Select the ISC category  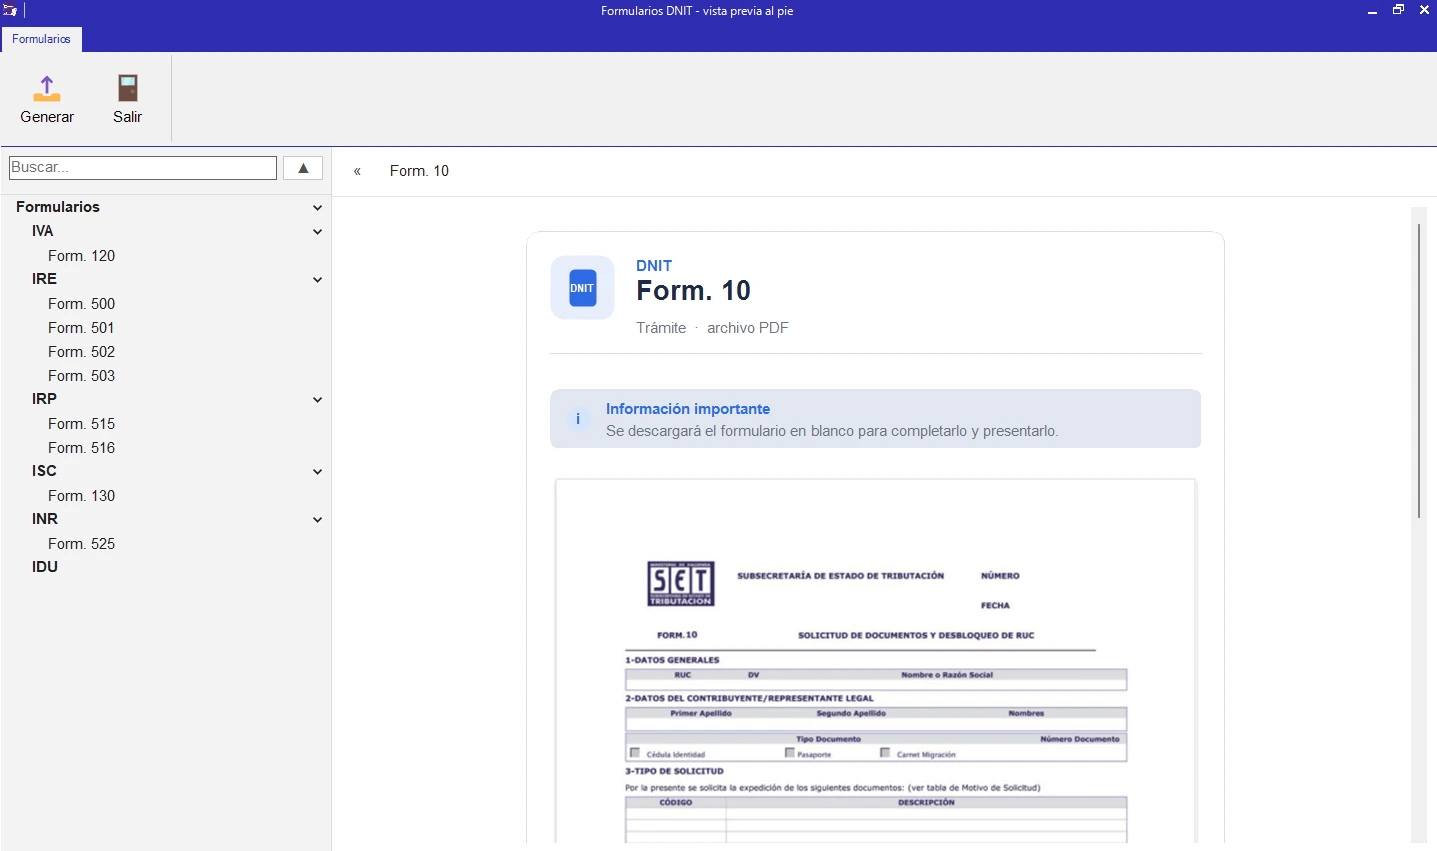click(44, 471)
